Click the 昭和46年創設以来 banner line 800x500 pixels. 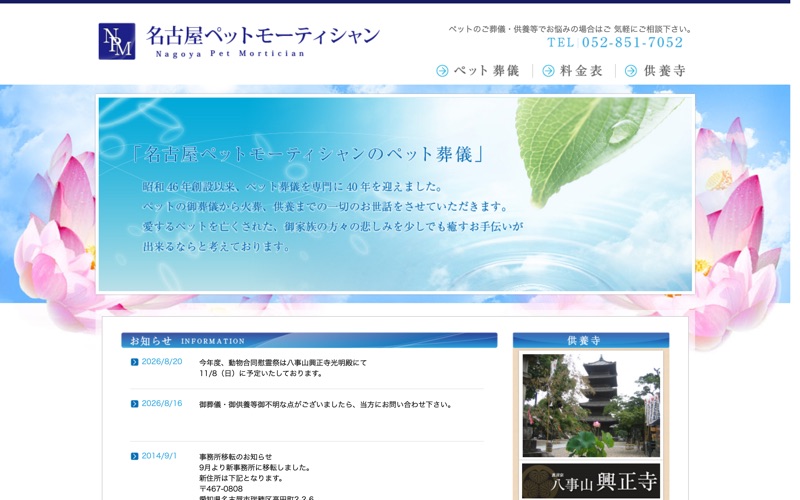click(292, 187)
